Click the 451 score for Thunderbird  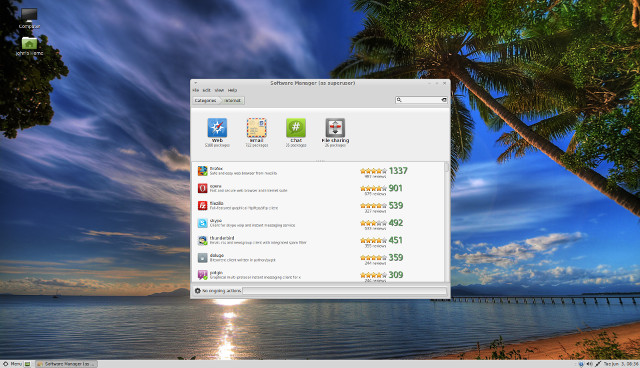[x=396, y=240]
